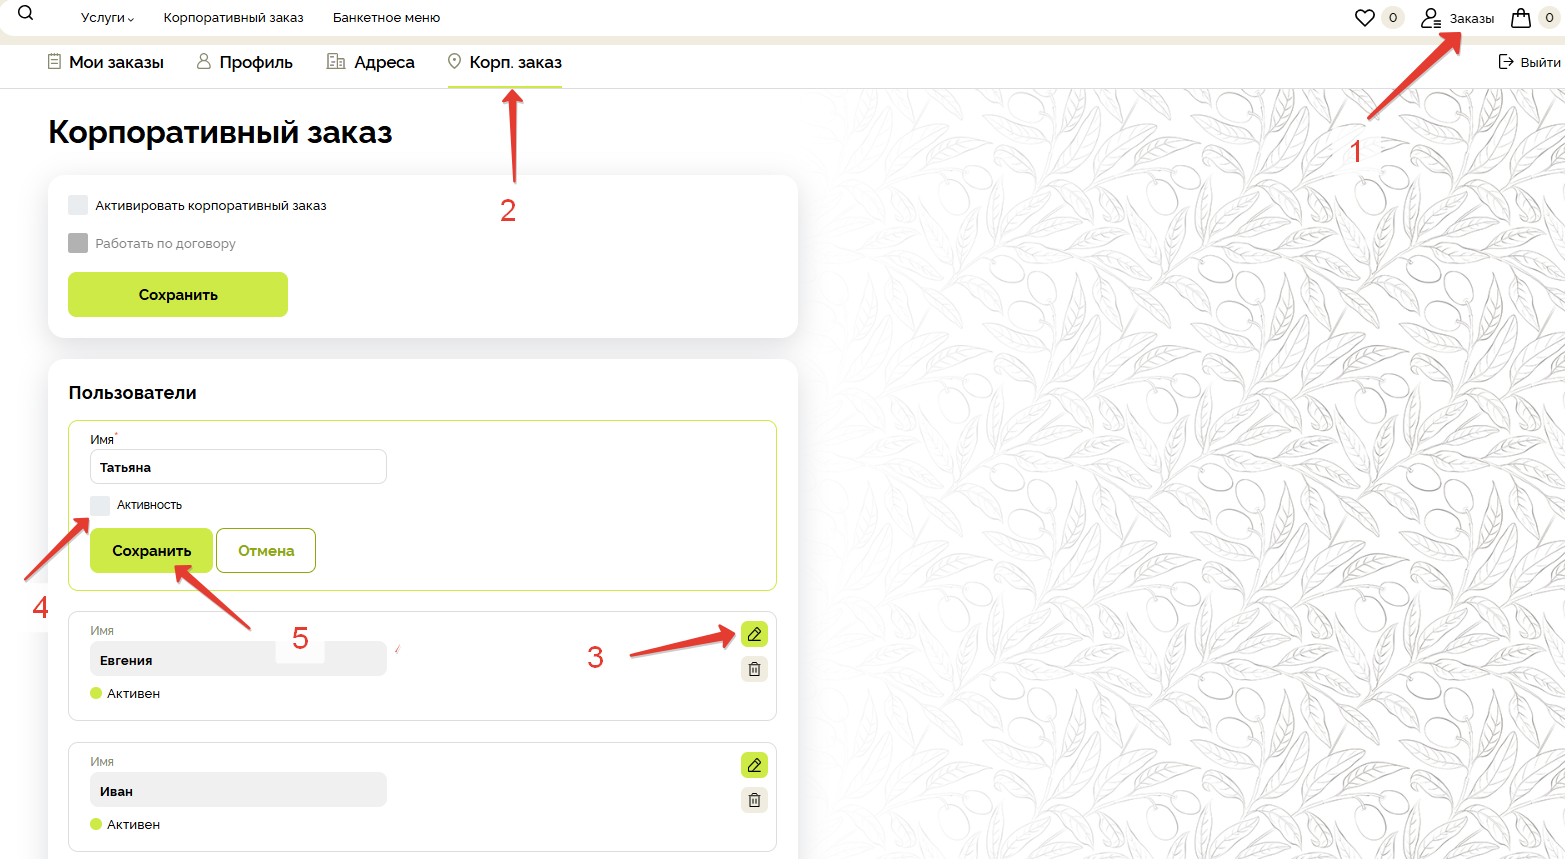
Task: Toggle 'Активность' checkbox for Татьяна
Action: pos(100,505)
